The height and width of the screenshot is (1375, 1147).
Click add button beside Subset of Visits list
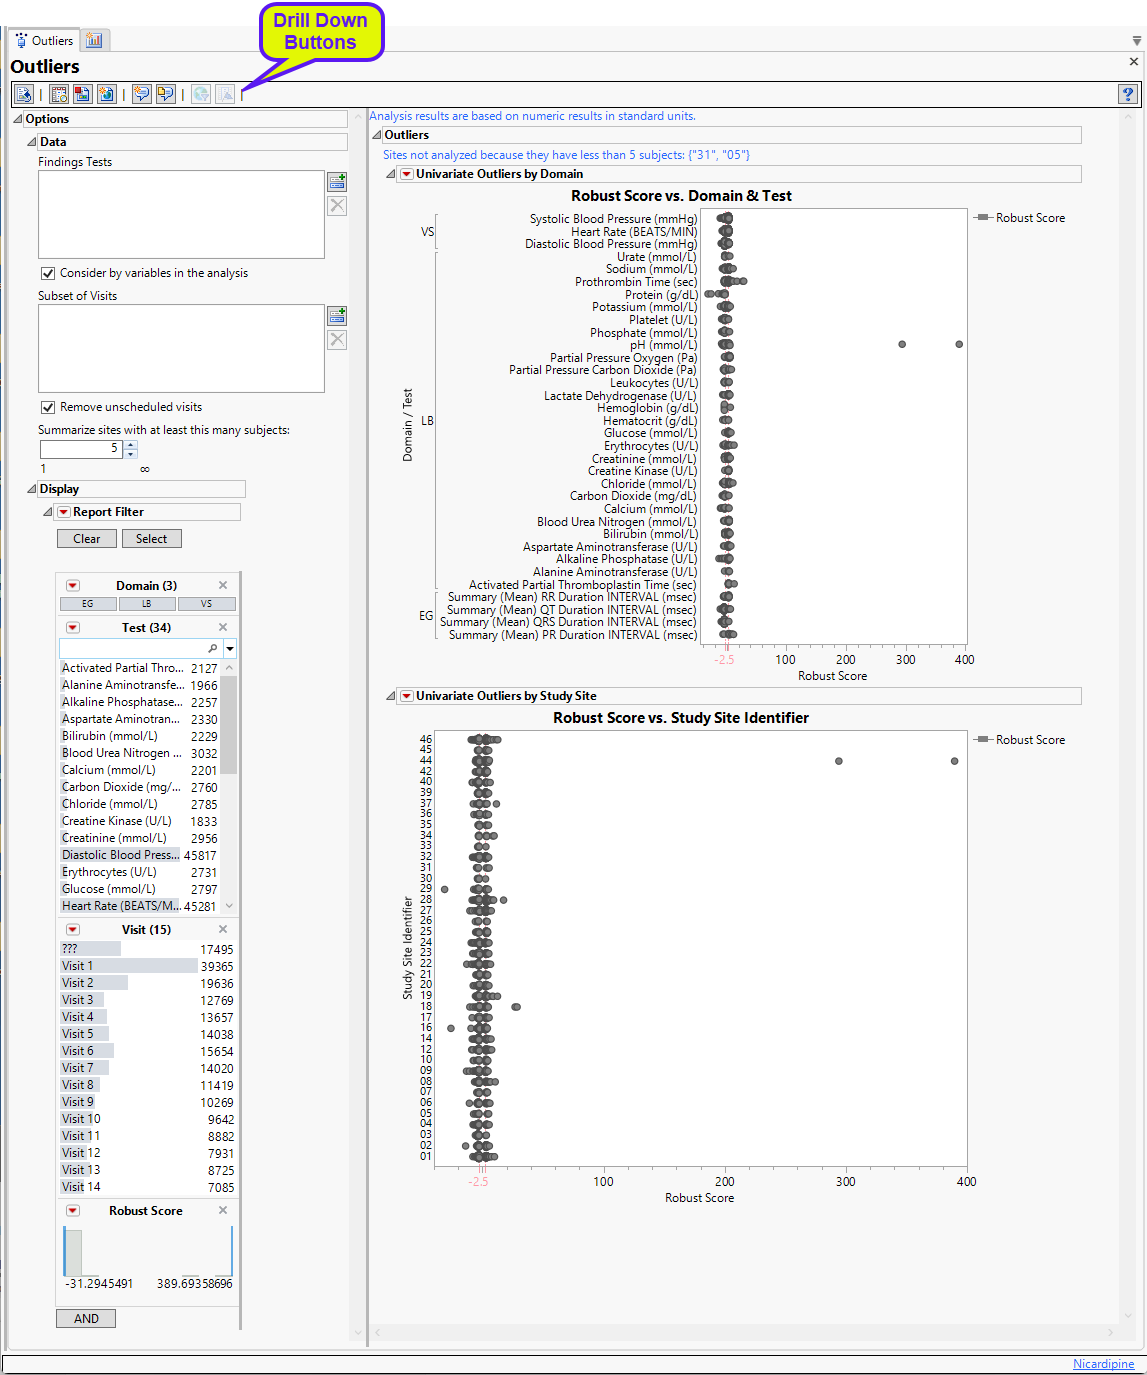(x=337, y=315)
